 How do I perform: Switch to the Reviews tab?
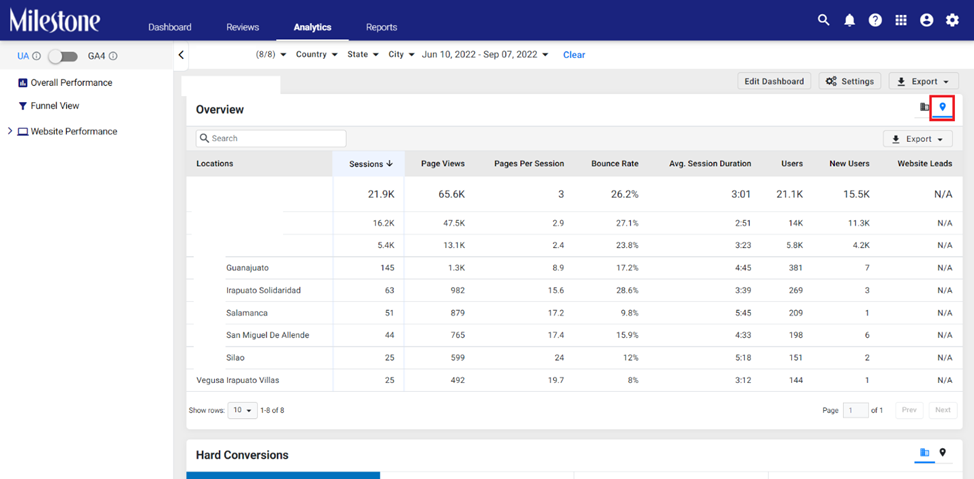242,27
